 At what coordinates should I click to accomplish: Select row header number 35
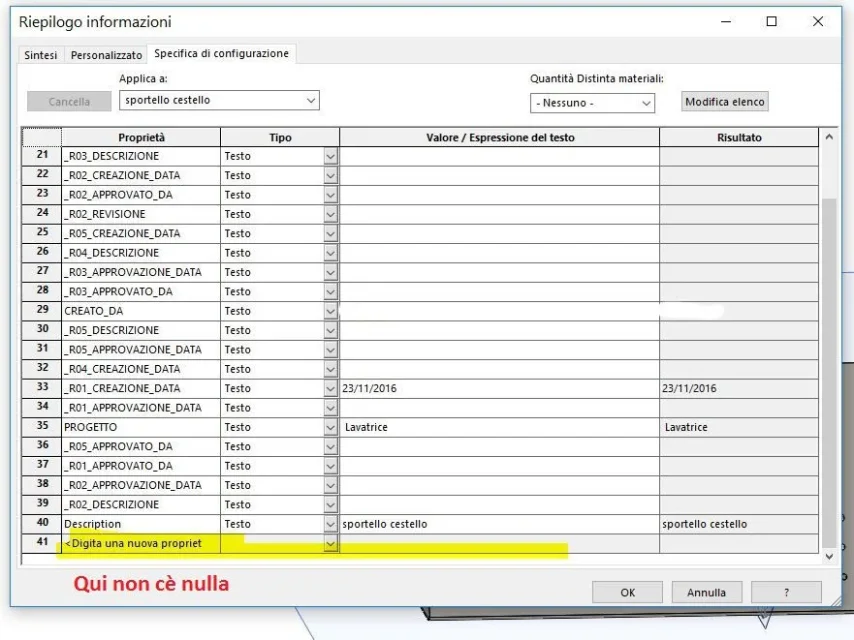pyautogui.click(x=42, y=426)
